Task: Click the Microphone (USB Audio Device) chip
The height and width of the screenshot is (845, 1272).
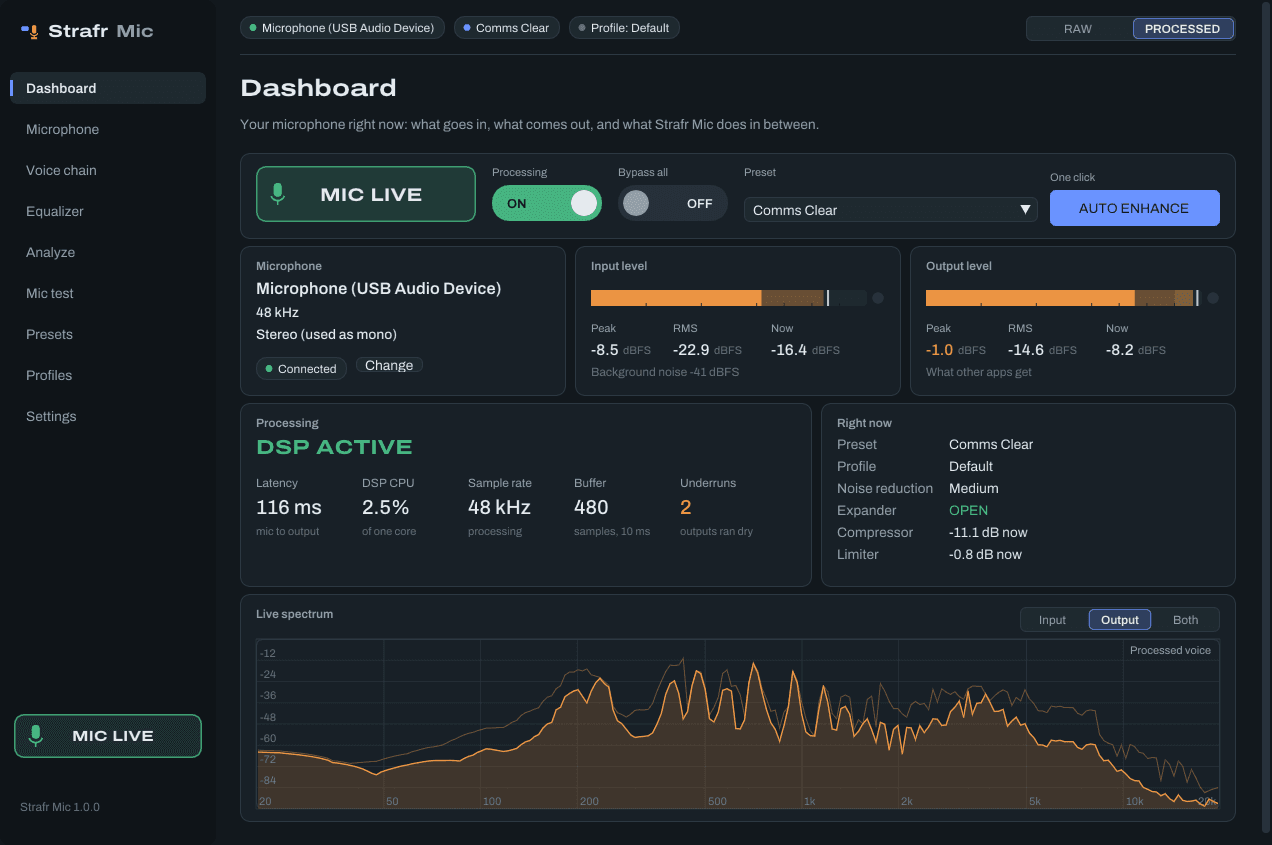Action: point(343,28)
